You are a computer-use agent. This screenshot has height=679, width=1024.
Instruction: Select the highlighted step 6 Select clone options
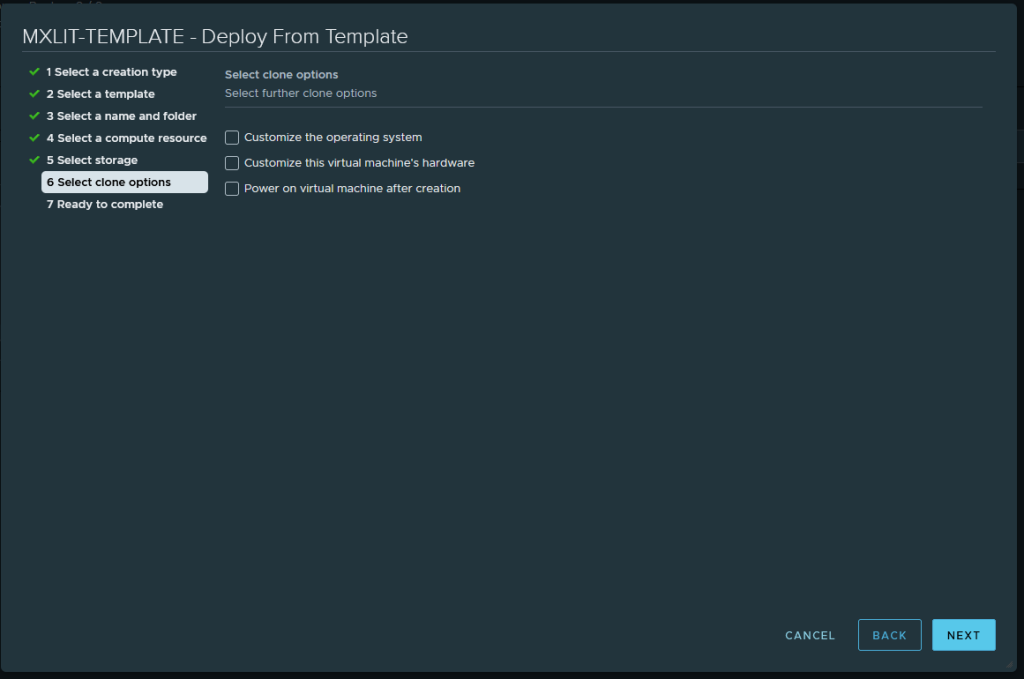[x=108, y=182]
